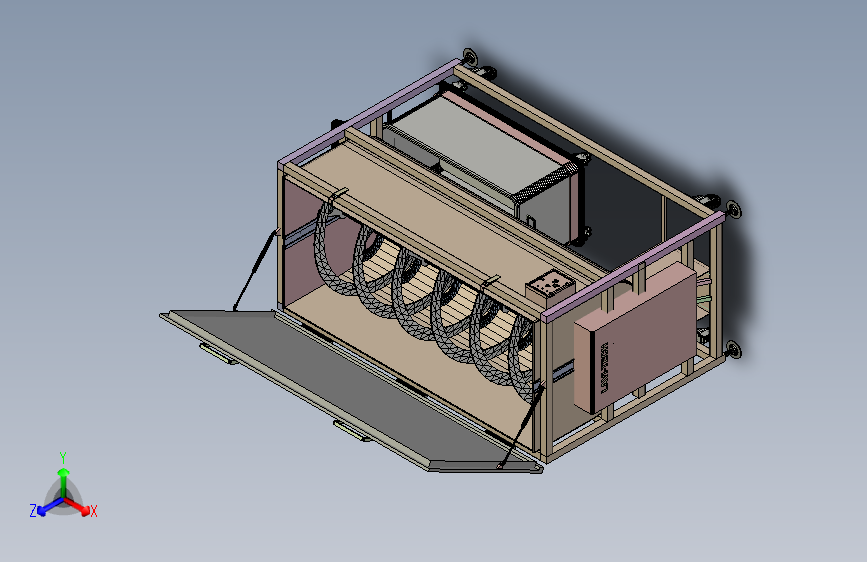Click the red X axis arrow of the triad

coord(78,506)
